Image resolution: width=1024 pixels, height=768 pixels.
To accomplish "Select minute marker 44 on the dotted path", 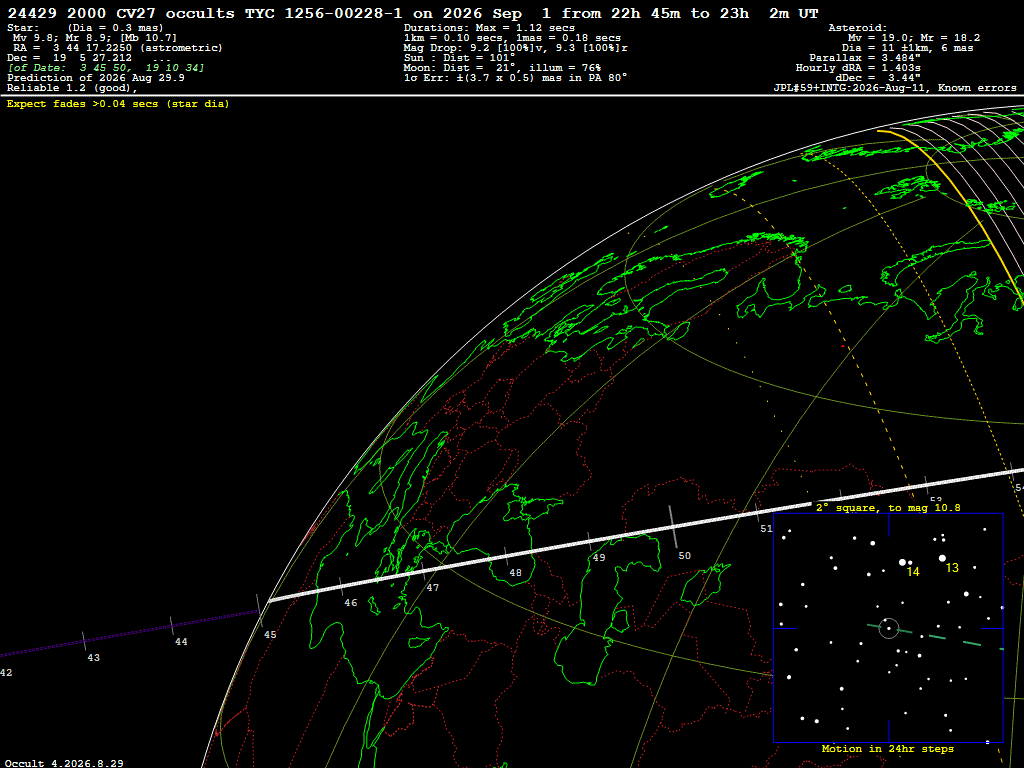I will coord(181,642).
